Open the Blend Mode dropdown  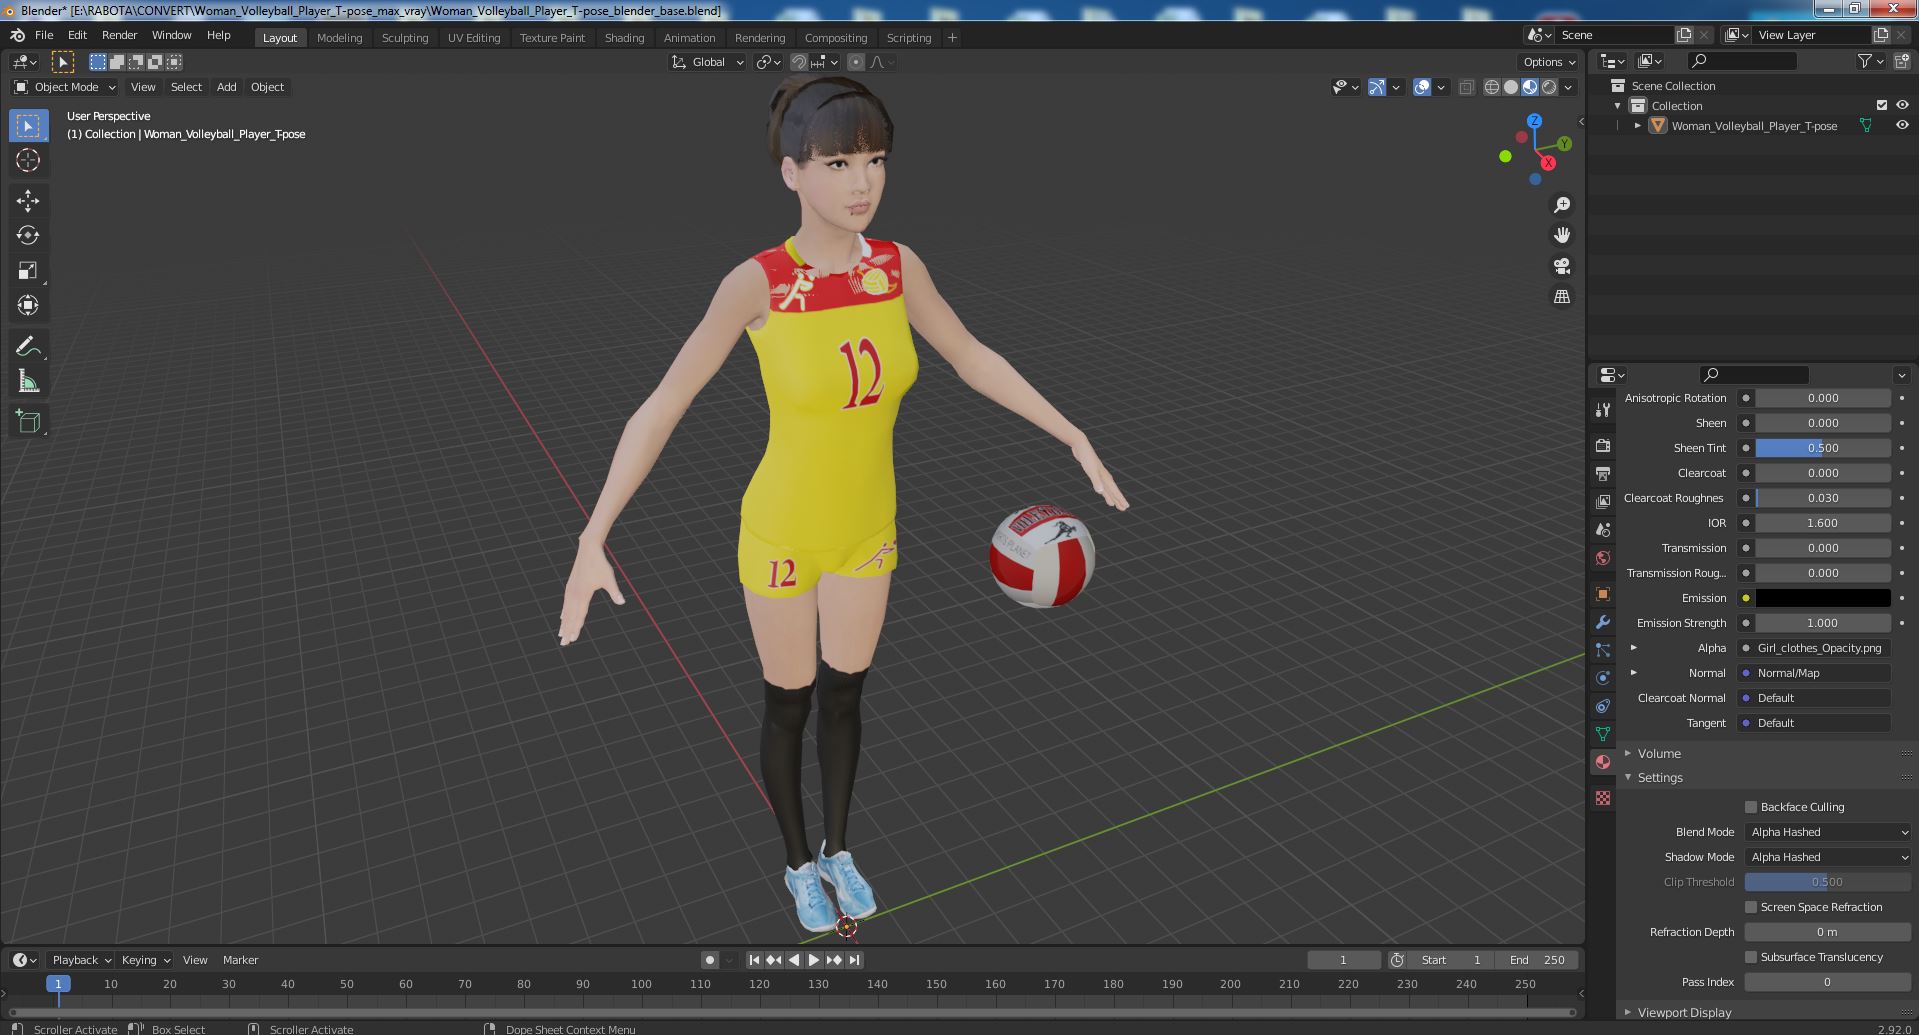(1828, 832)
